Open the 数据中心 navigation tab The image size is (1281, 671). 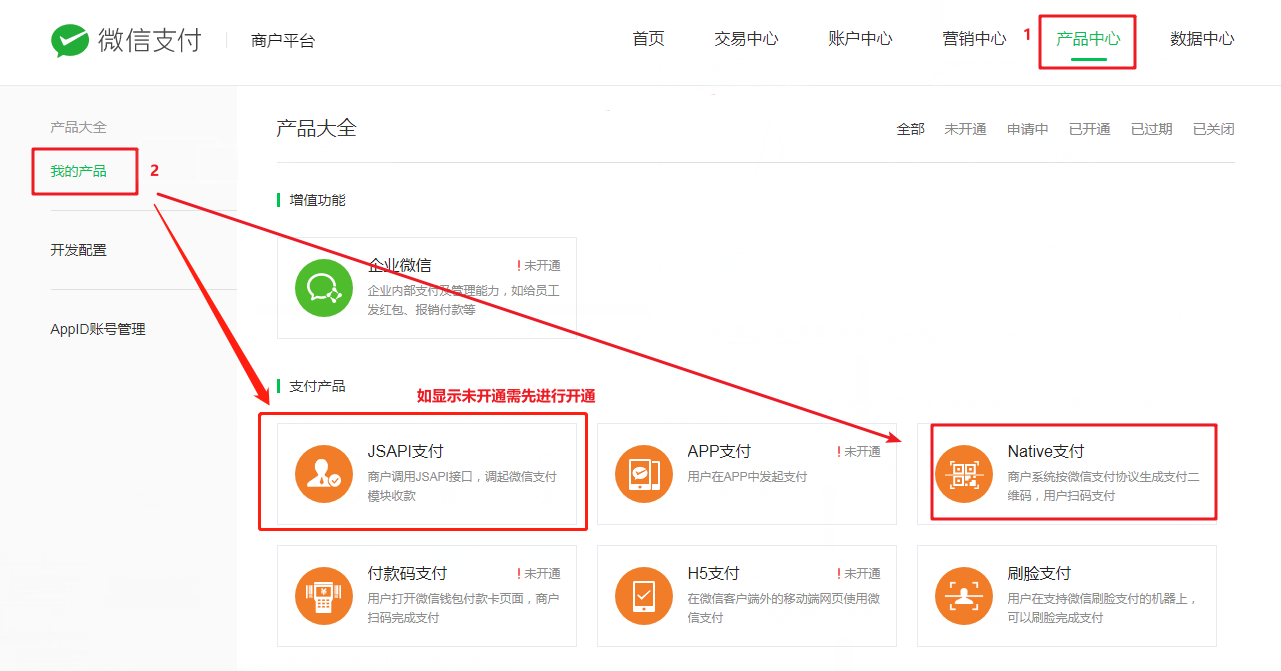(x=1202, y=39)
